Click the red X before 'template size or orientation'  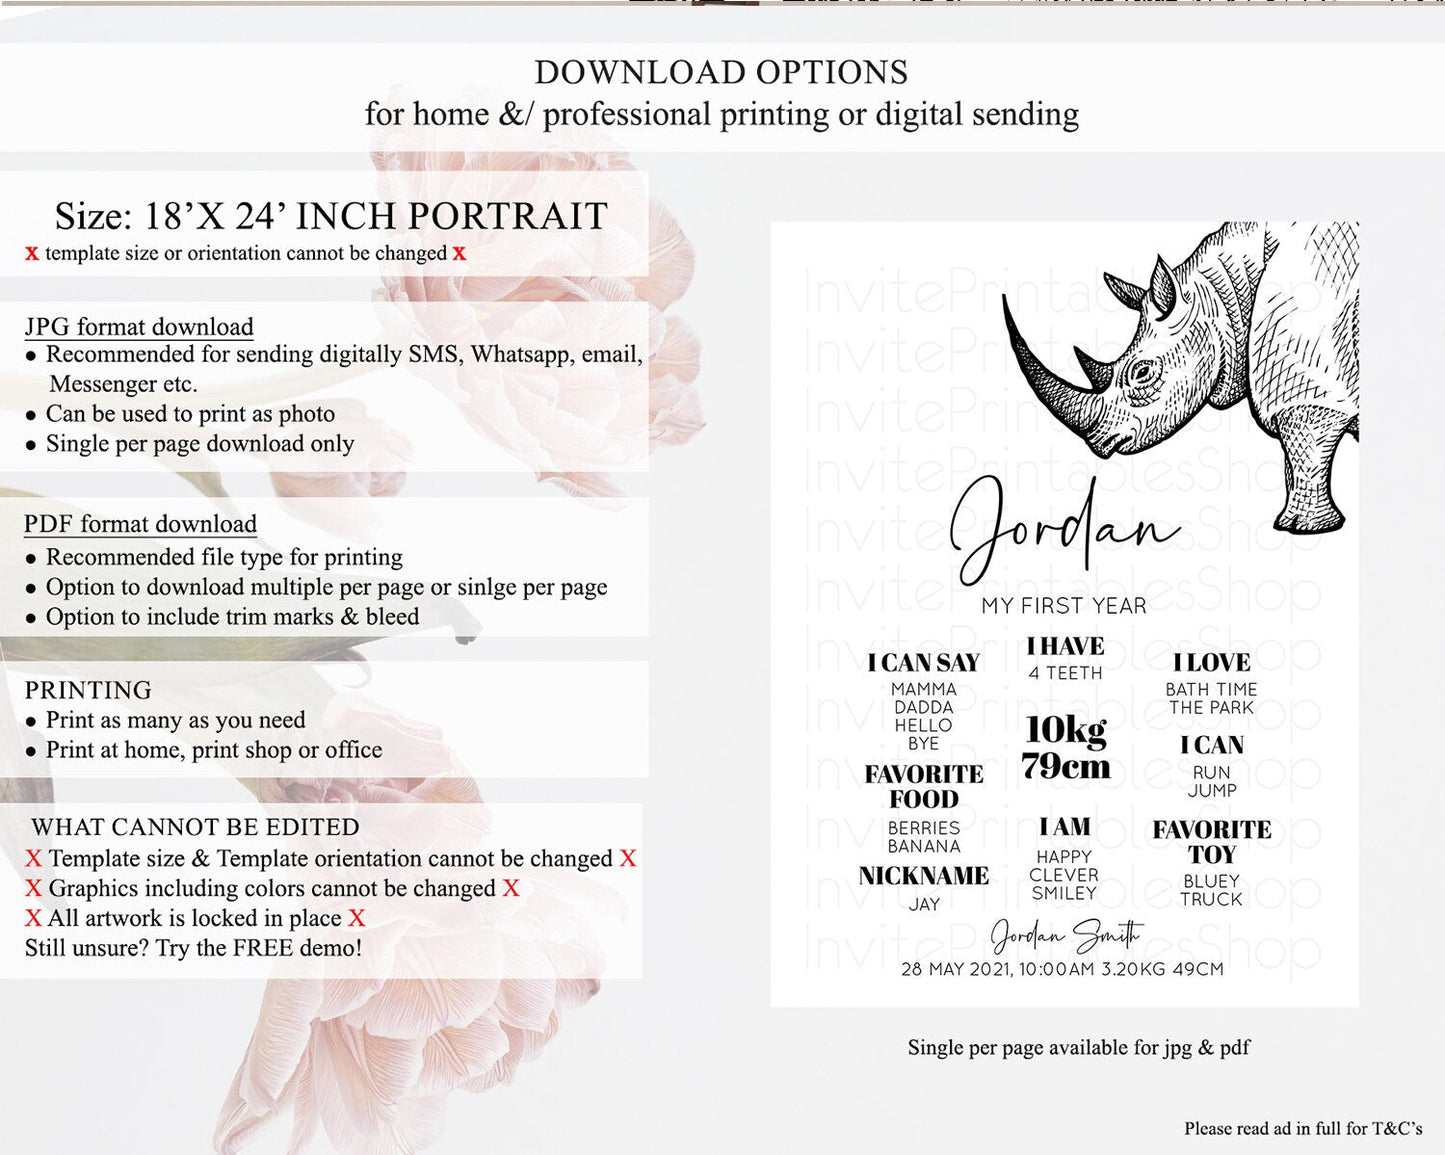click(x=32, y=254)
